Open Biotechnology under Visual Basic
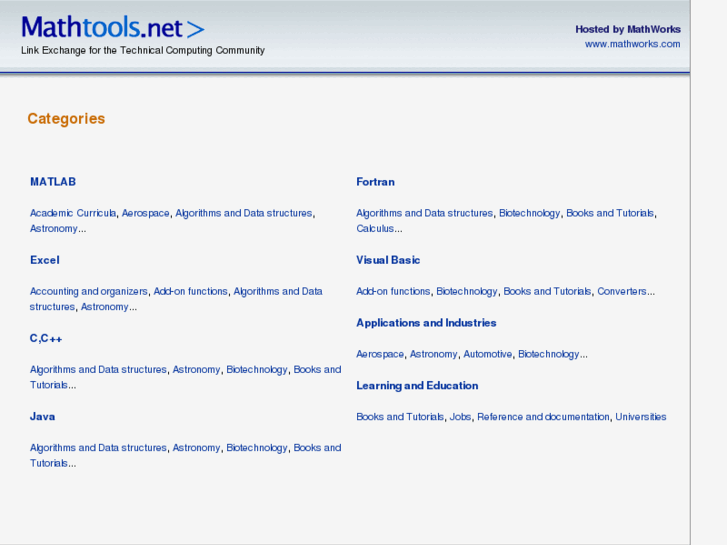727x545 pixels. tap(467, 291)
